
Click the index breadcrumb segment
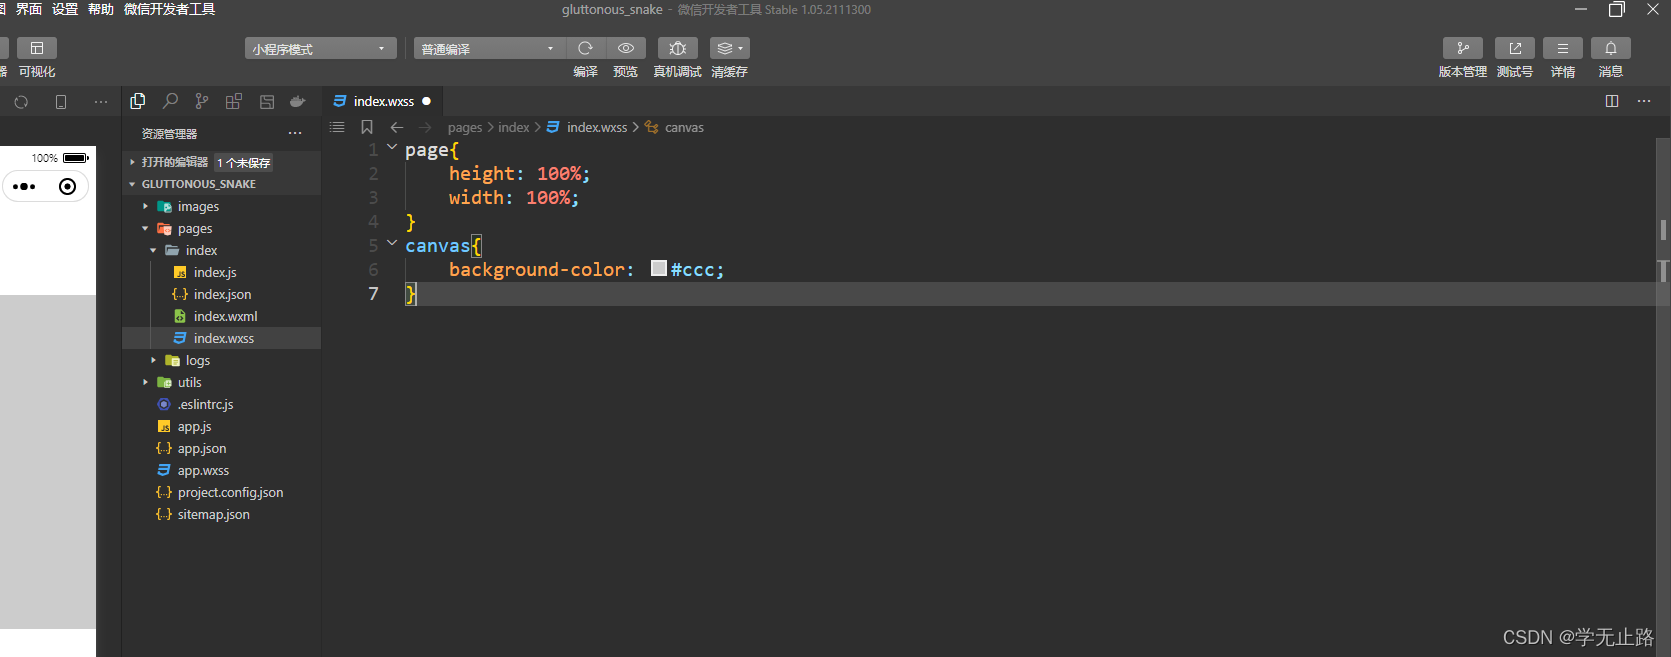(514, 127)
